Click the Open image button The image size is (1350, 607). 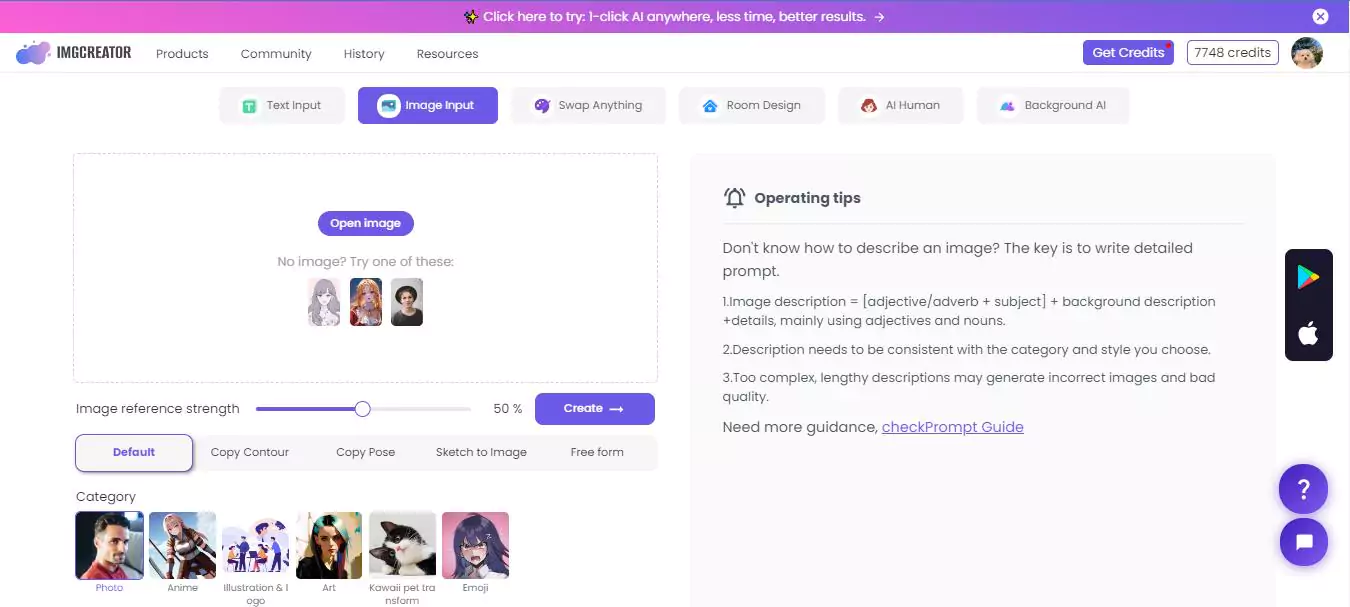pyautogui.click(x=366, y=223)
